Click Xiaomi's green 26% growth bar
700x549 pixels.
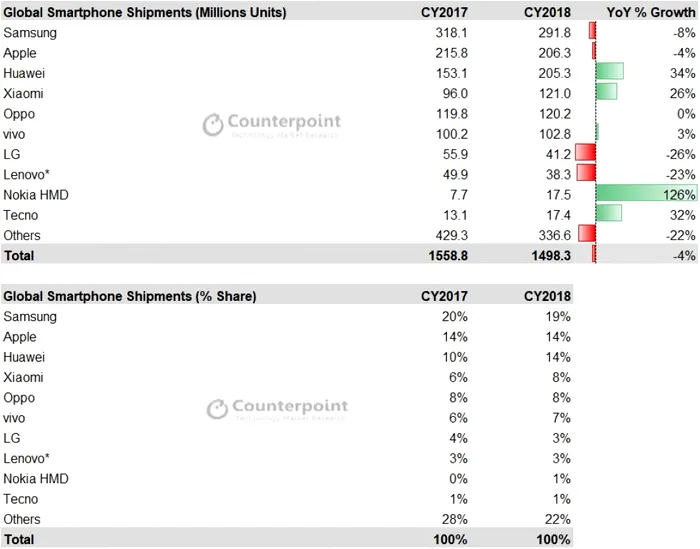coord(606,92)
